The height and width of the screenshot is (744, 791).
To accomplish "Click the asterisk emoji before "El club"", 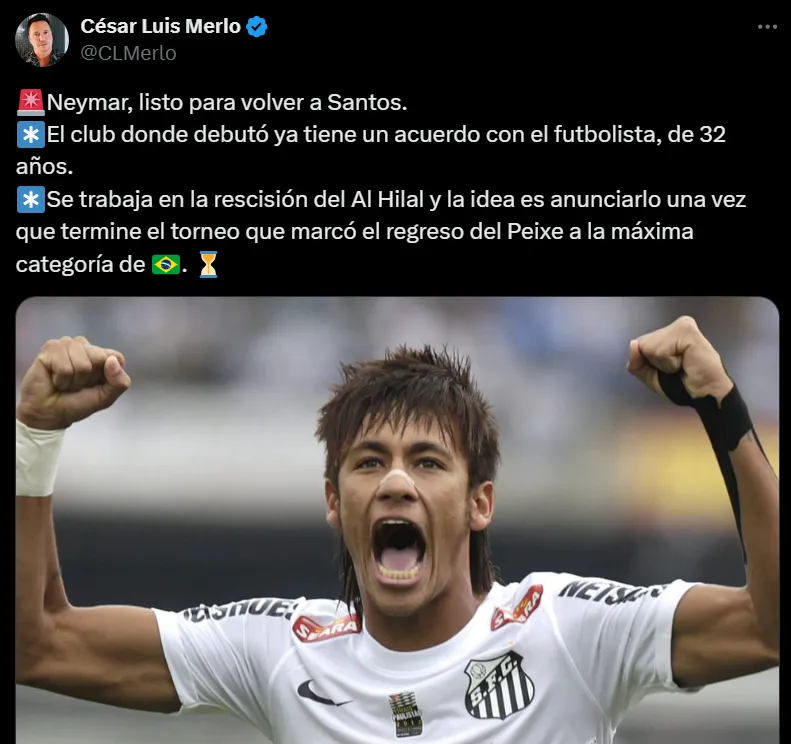I will [31, 134].
